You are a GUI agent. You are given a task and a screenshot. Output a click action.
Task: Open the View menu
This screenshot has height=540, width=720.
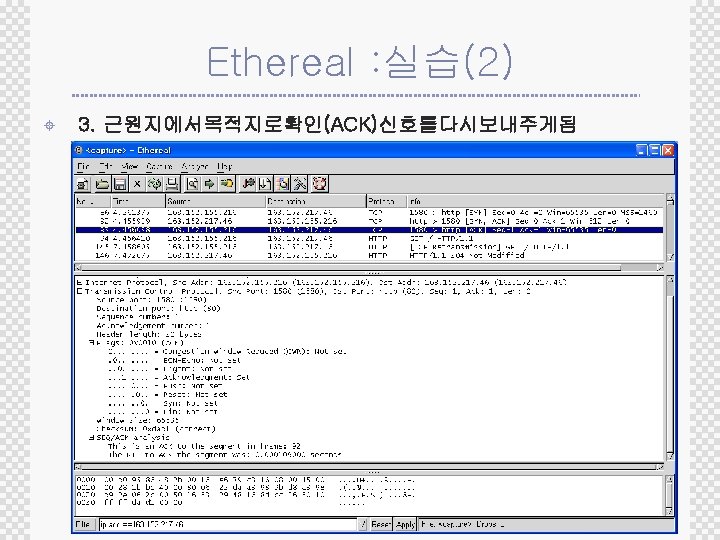[x=130, y=166]
